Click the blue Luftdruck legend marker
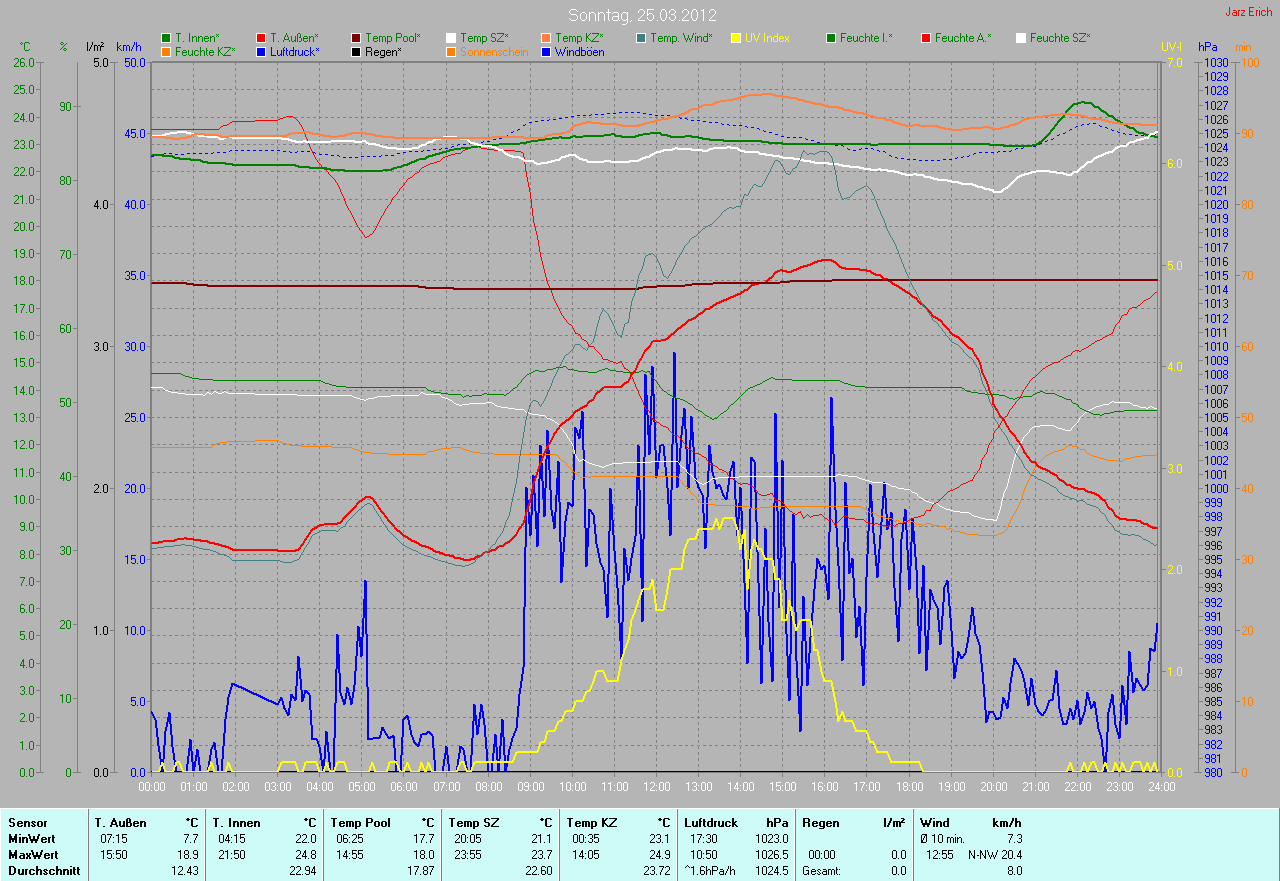Image resolution: width=1280 pixels, height=881 pixels. [x=261, y=51]
